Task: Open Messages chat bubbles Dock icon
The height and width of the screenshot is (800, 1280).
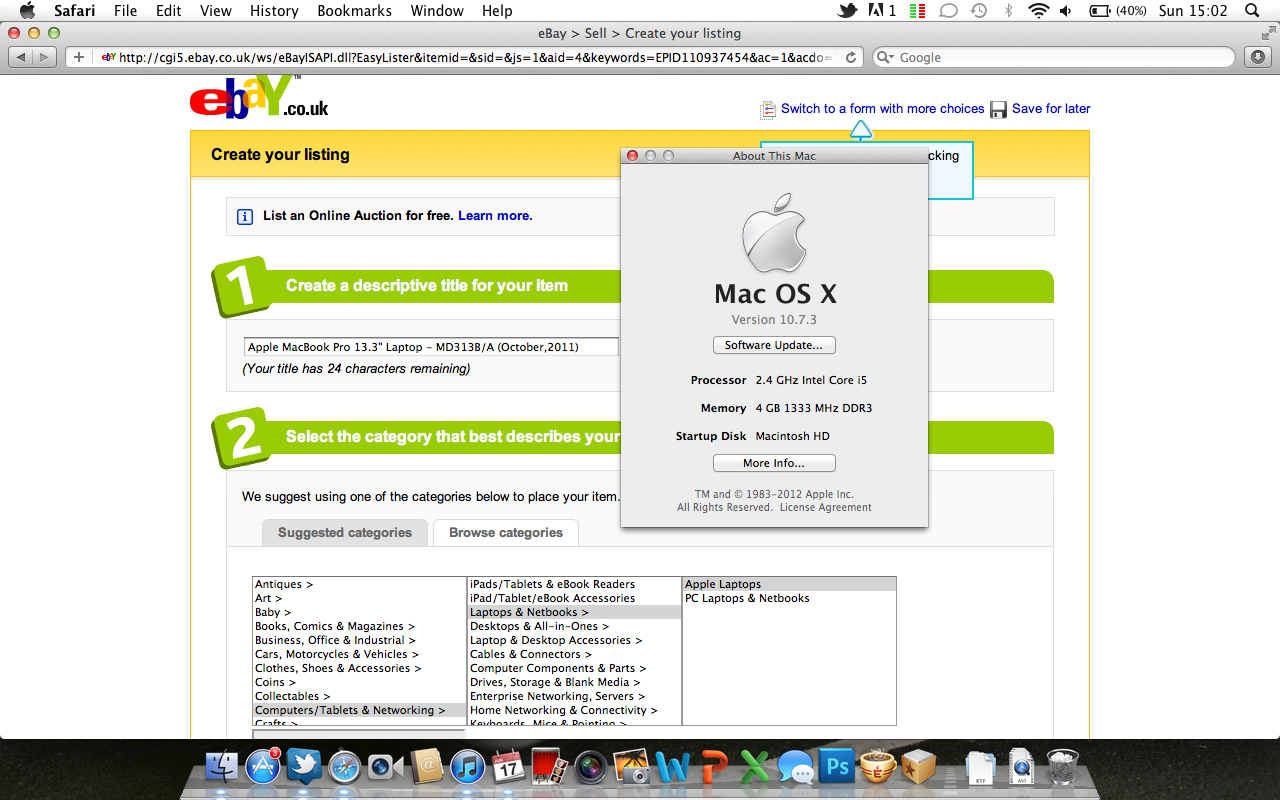Action: pos(796,767)
